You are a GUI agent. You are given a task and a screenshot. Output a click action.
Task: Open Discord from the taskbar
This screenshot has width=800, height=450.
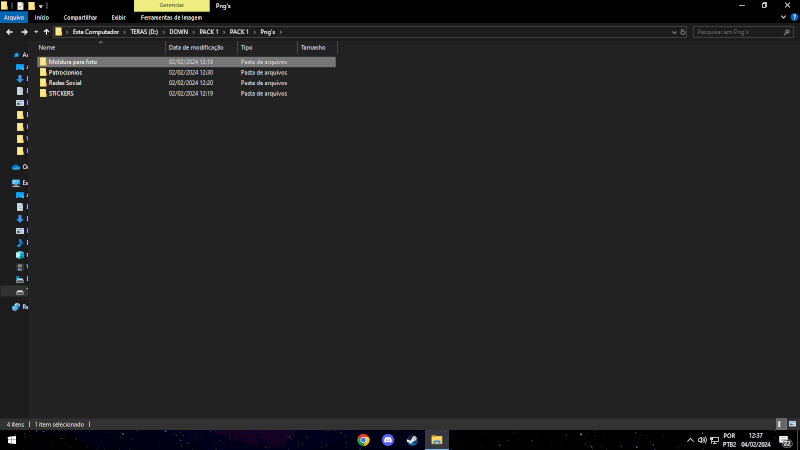click(388, 440)
